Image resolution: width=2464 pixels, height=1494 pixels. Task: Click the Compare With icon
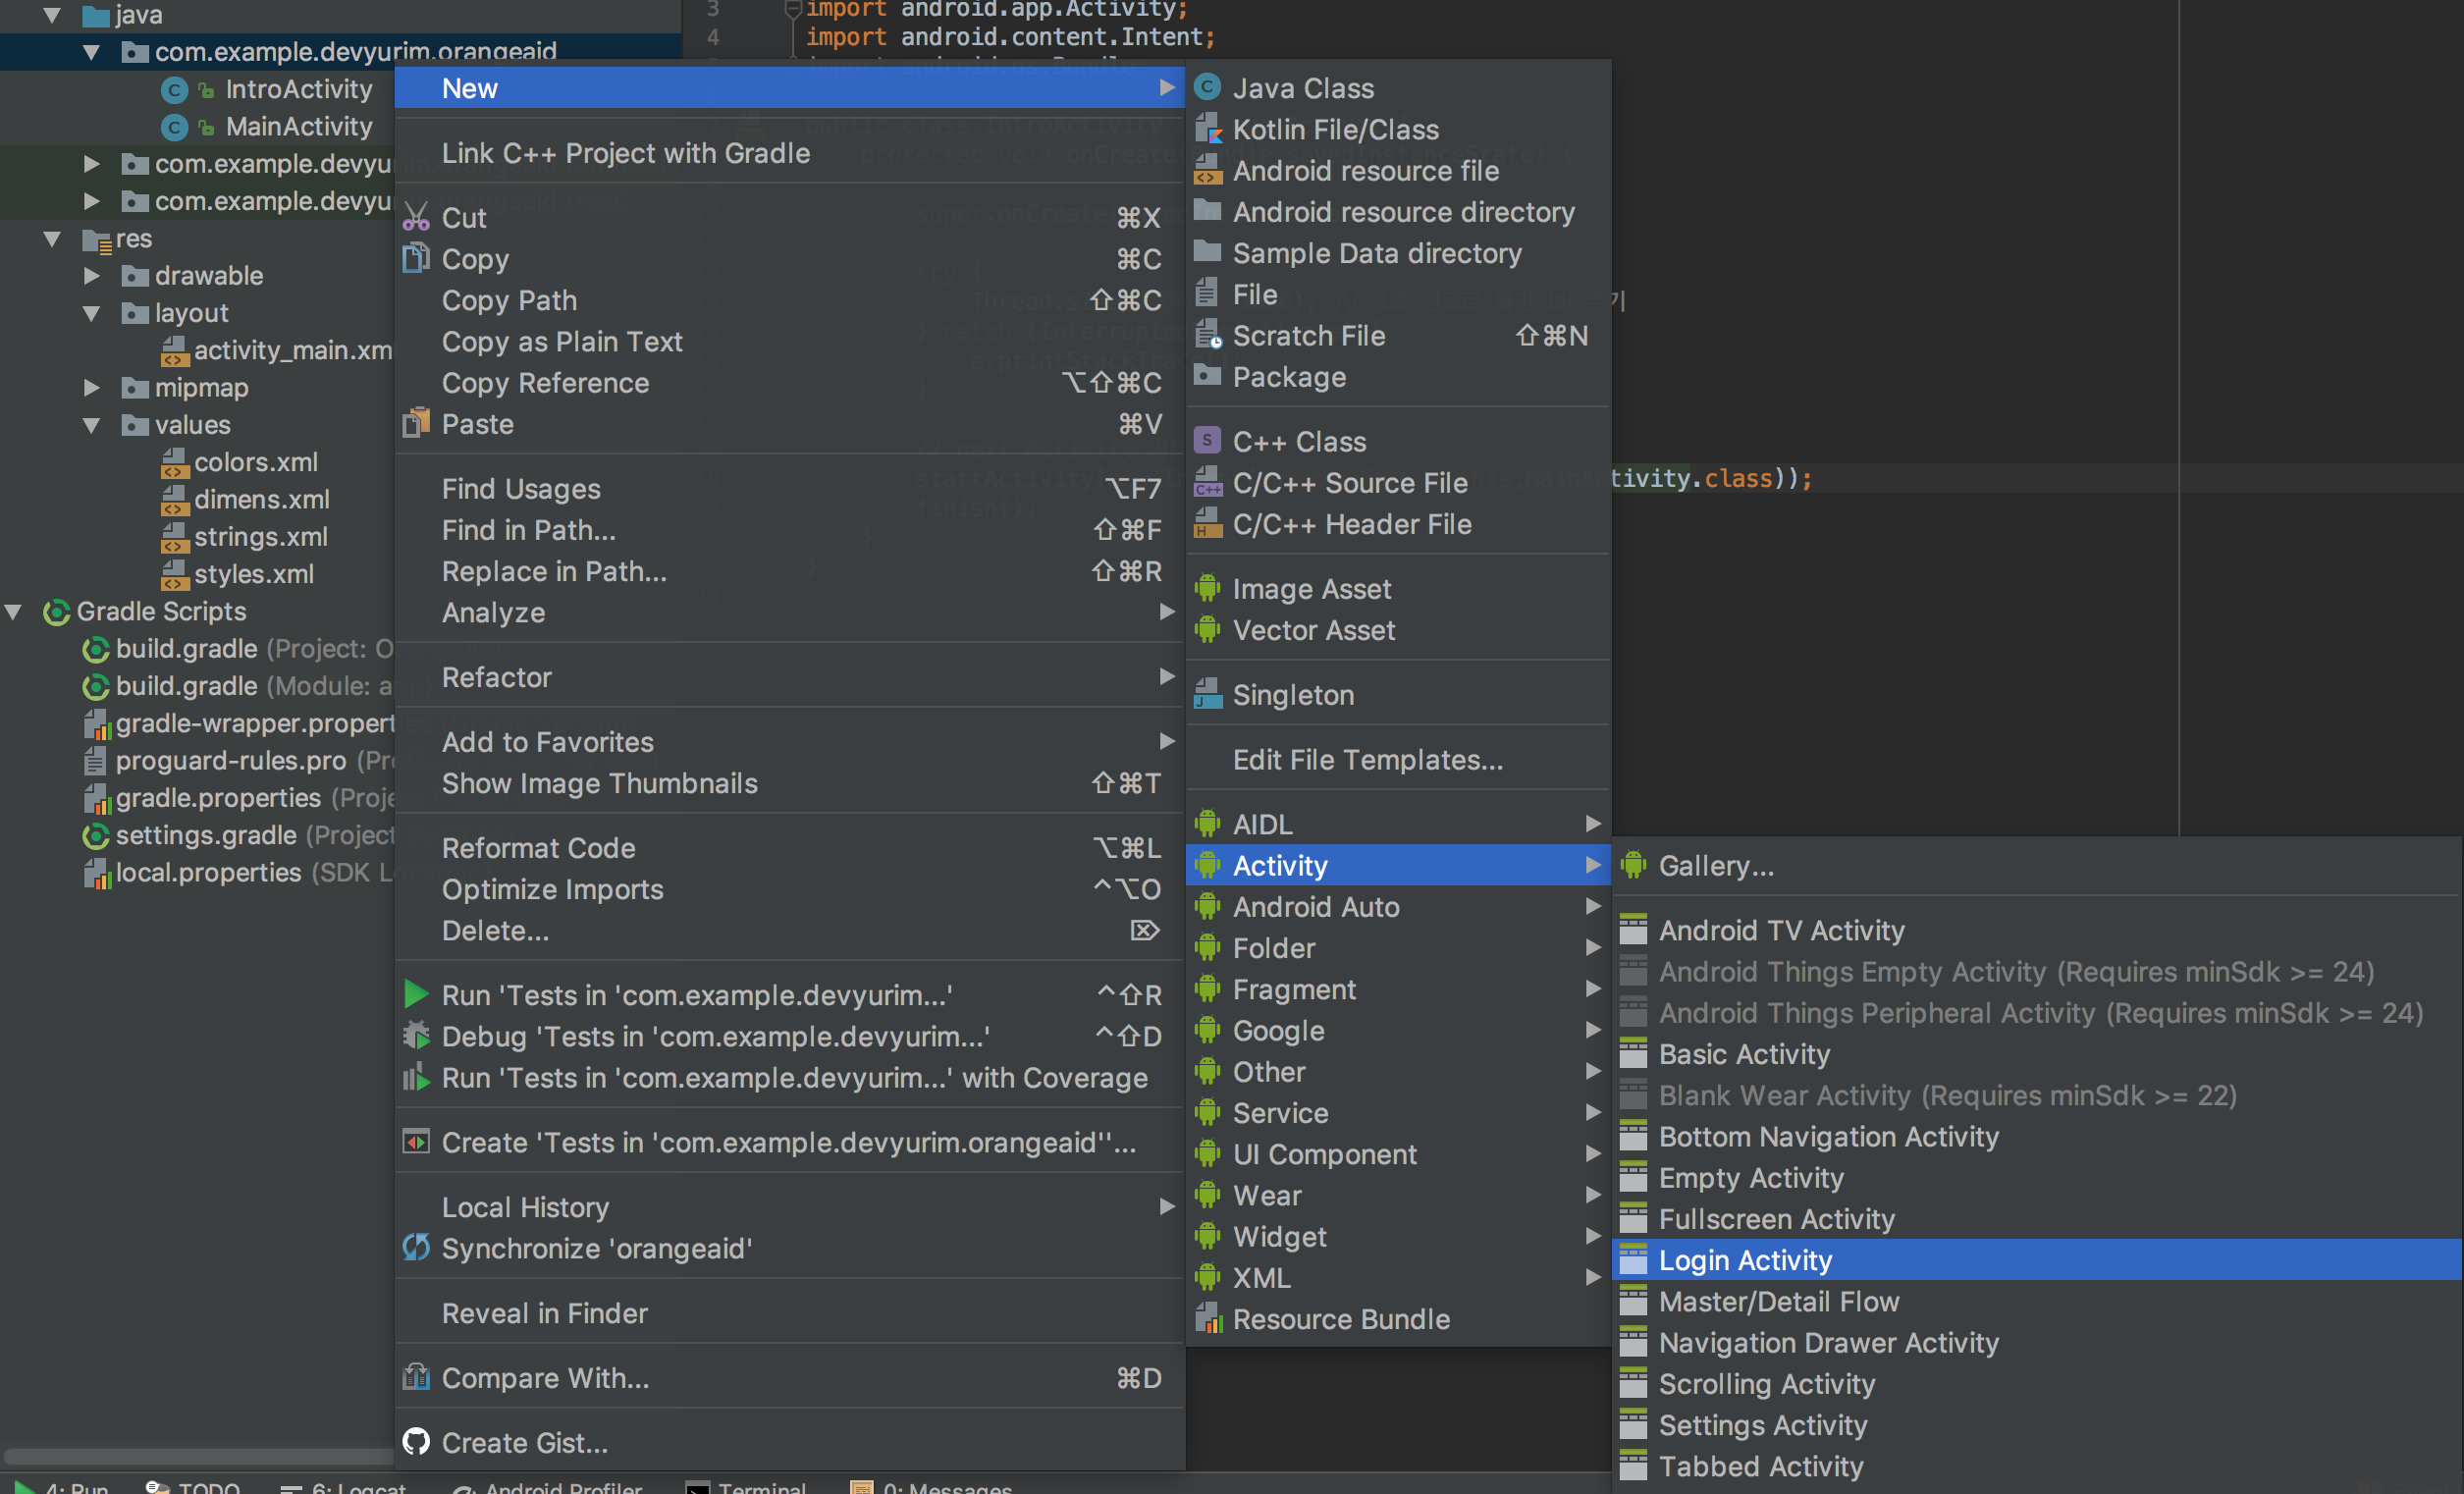pyautogui.click(x=416, y=1377)
